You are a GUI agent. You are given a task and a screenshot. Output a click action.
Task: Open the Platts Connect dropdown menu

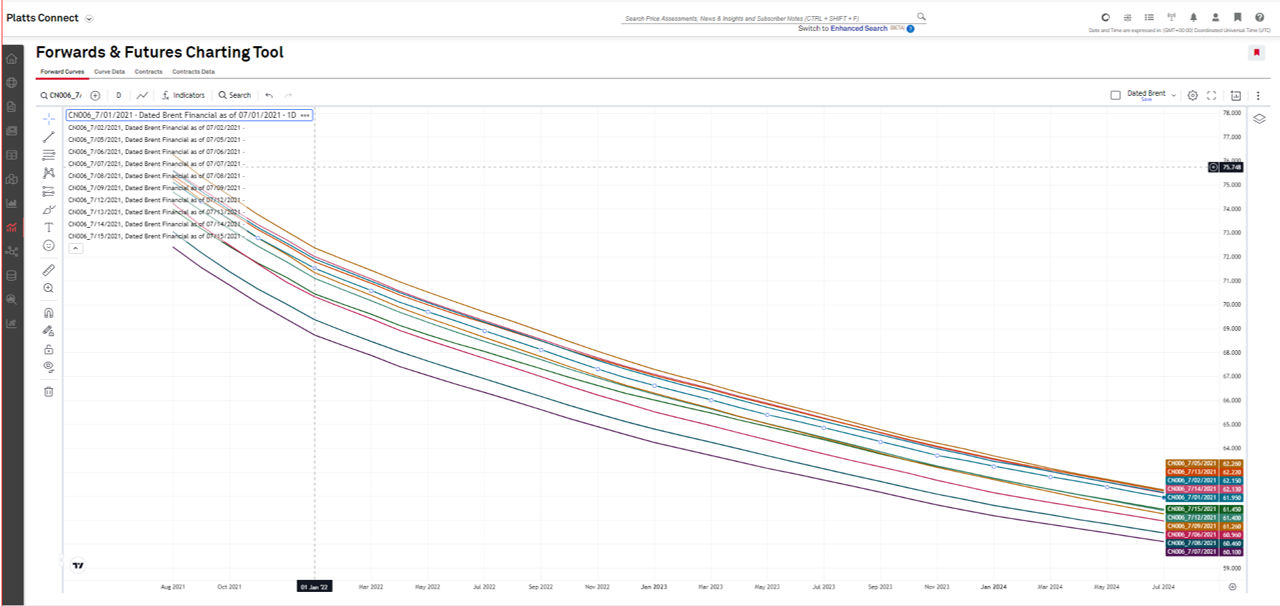tap(89, 19)
